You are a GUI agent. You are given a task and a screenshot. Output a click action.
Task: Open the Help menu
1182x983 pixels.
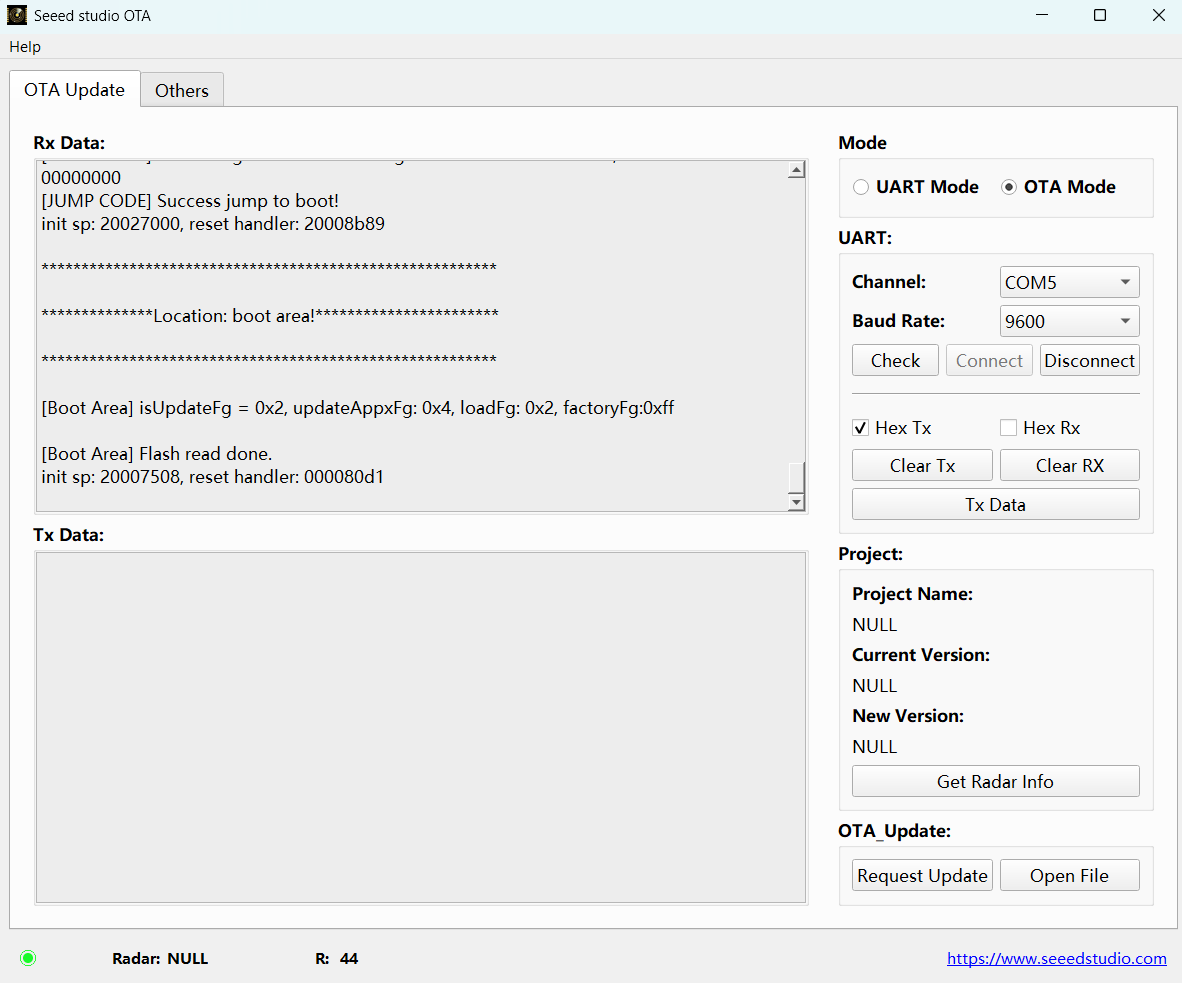25,47
